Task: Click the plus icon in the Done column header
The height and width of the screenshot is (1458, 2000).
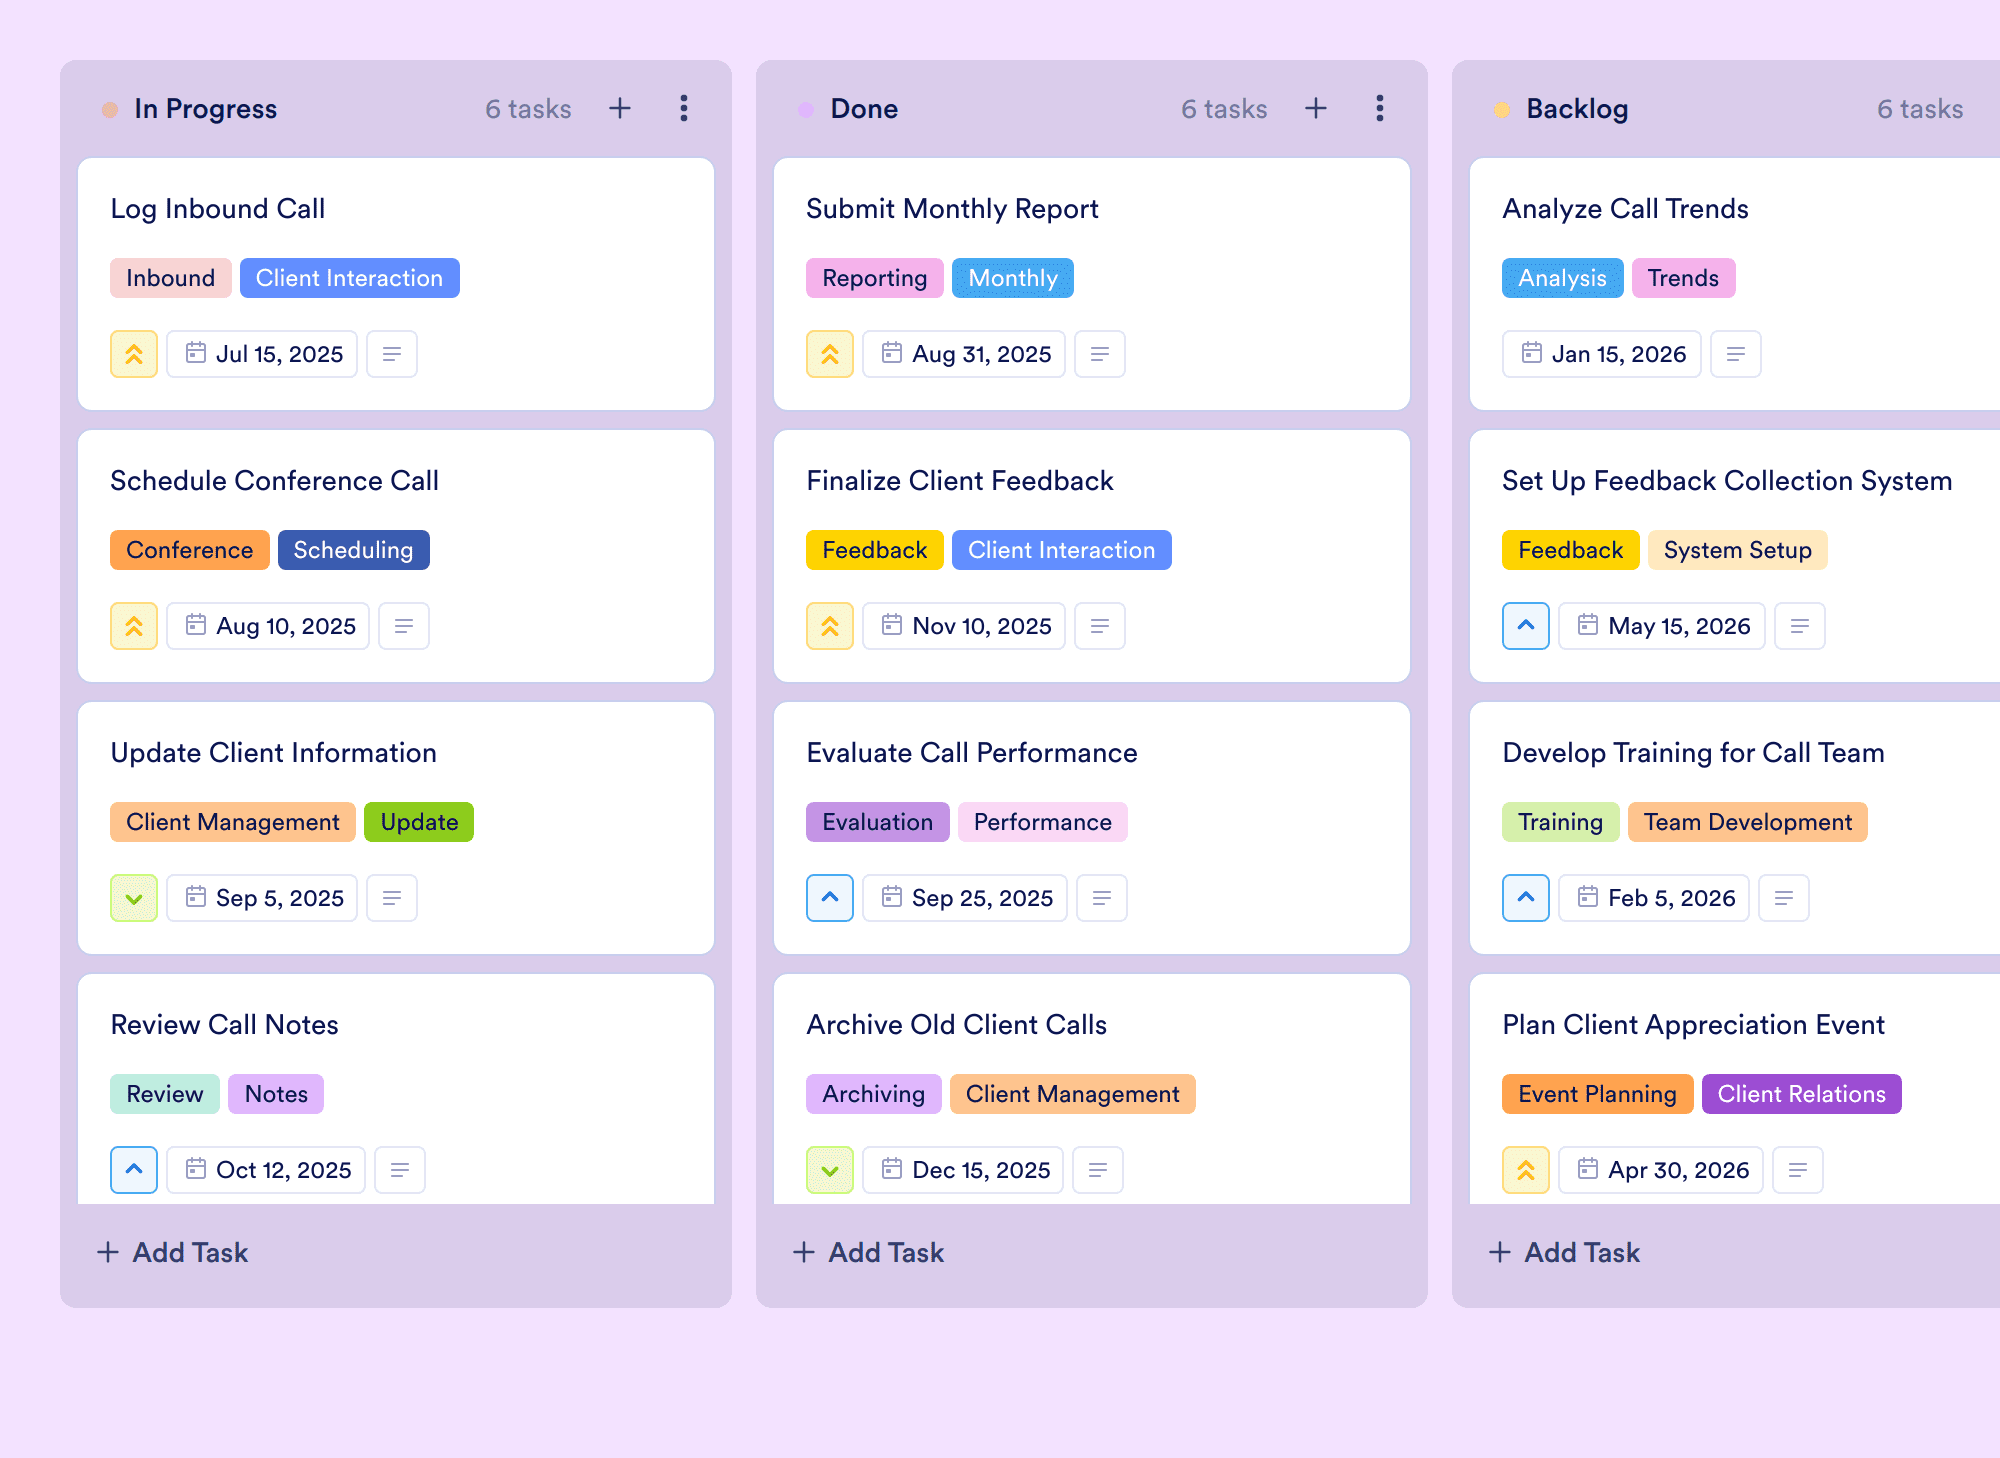Action: point(1316,108)
